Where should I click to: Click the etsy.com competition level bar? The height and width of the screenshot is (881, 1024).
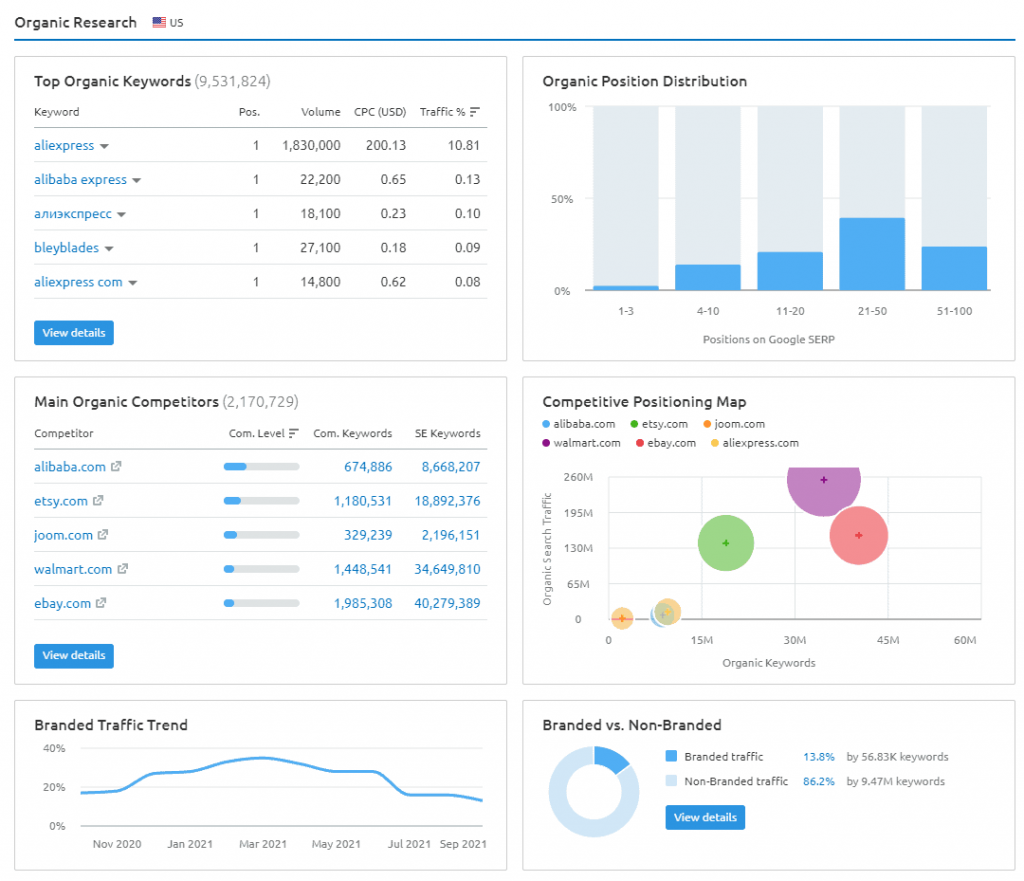tap(261, 501)
